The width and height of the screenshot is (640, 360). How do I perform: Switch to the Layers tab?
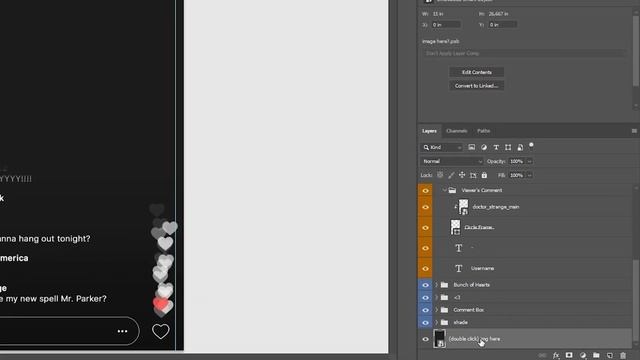click(429, 131)
